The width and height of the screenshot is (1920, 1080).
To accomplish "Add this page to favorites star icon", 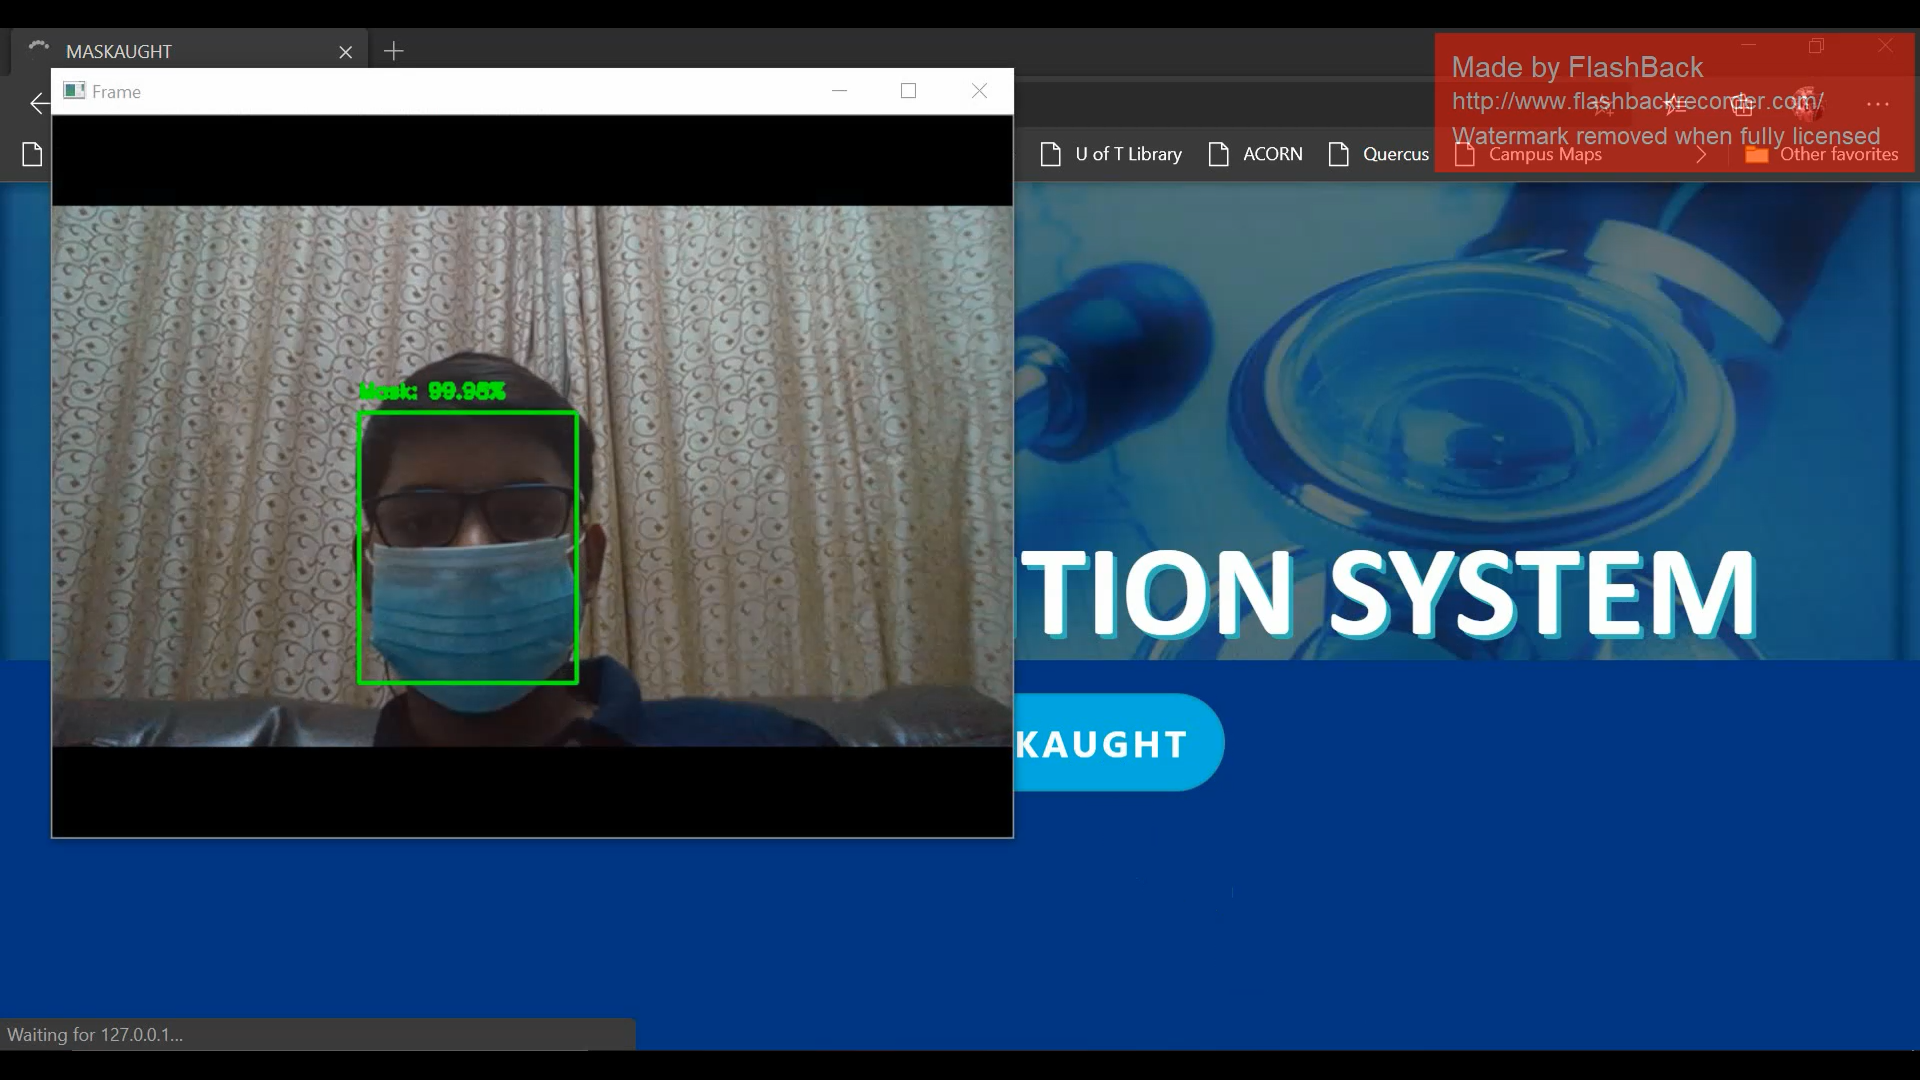I will tap(1603, 104).
